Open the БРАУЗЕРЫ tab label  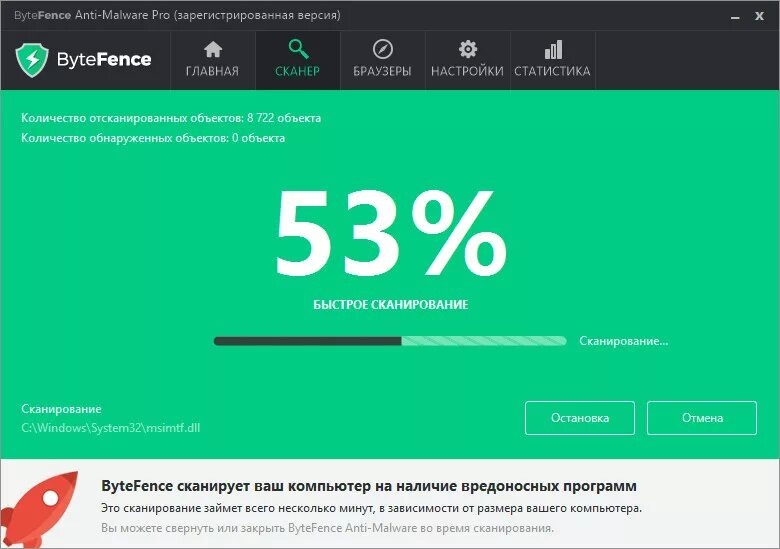382,71
